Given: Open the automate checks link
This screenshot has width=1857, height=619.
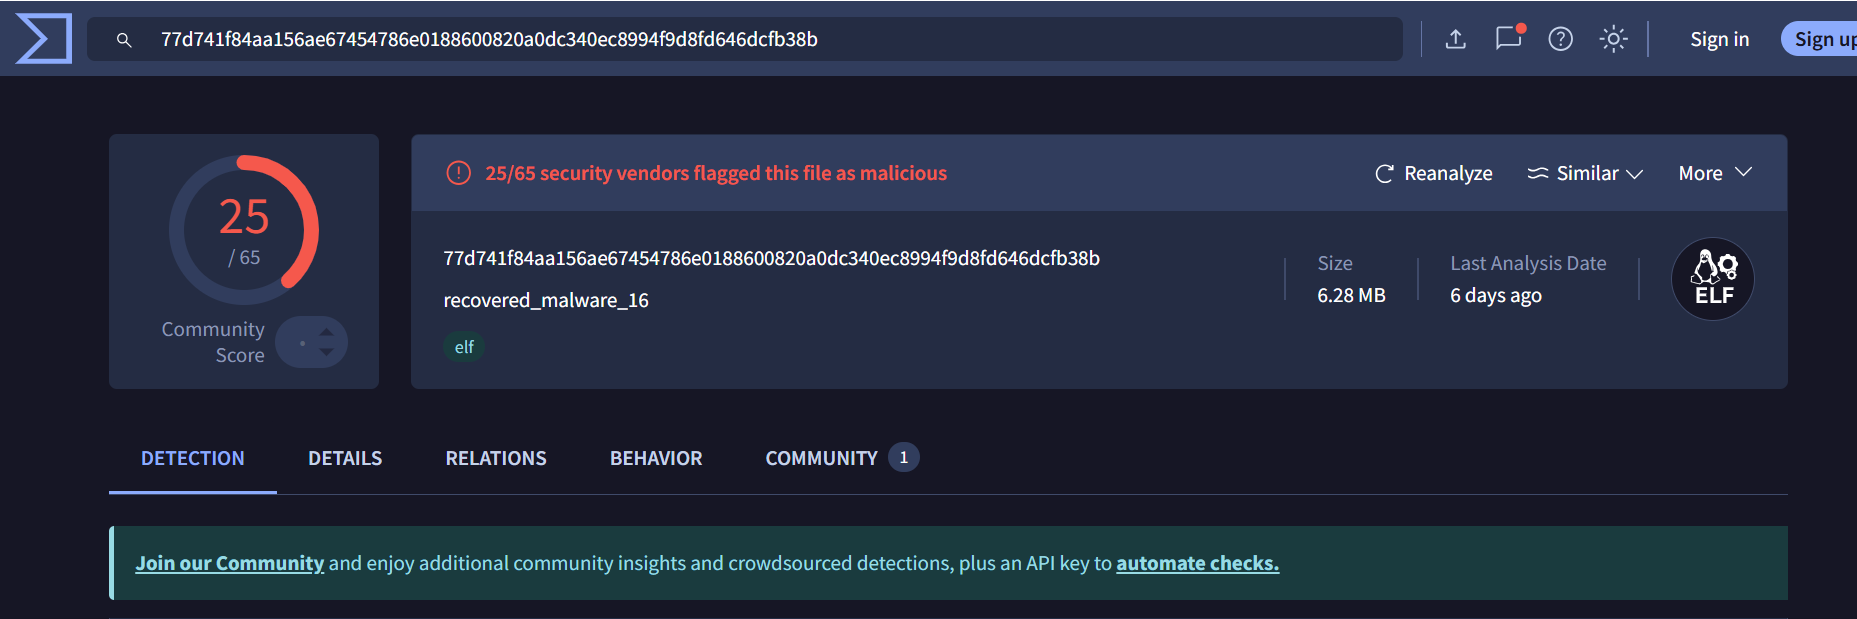Looking at the screenshot, I should [1196, 563].
